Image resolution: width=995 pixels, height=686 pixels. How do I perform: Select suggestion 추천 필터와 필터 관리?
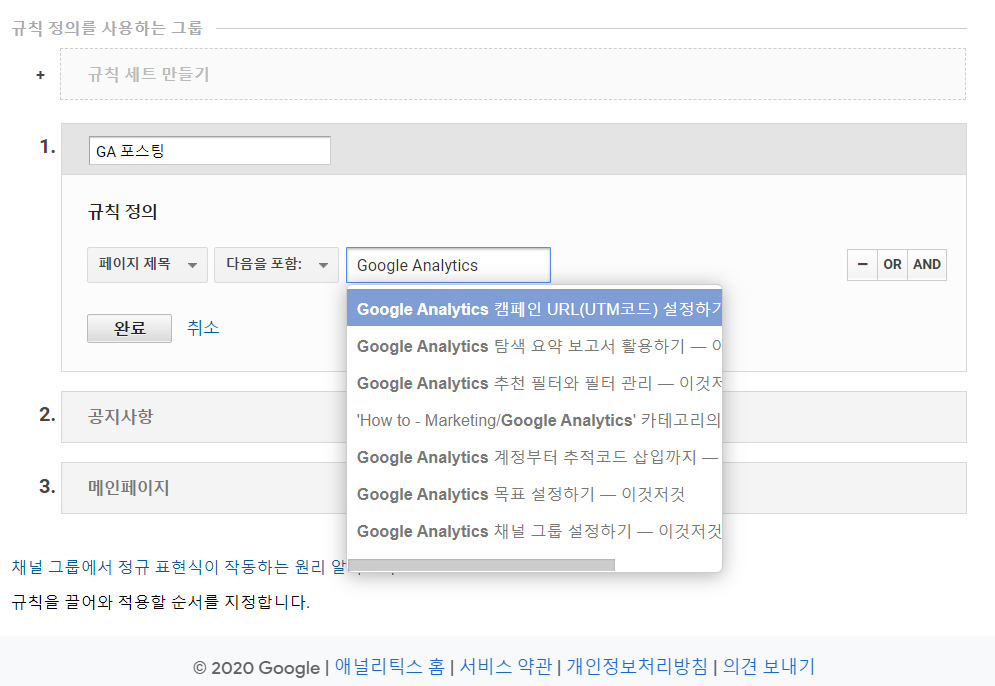[534, 383]
